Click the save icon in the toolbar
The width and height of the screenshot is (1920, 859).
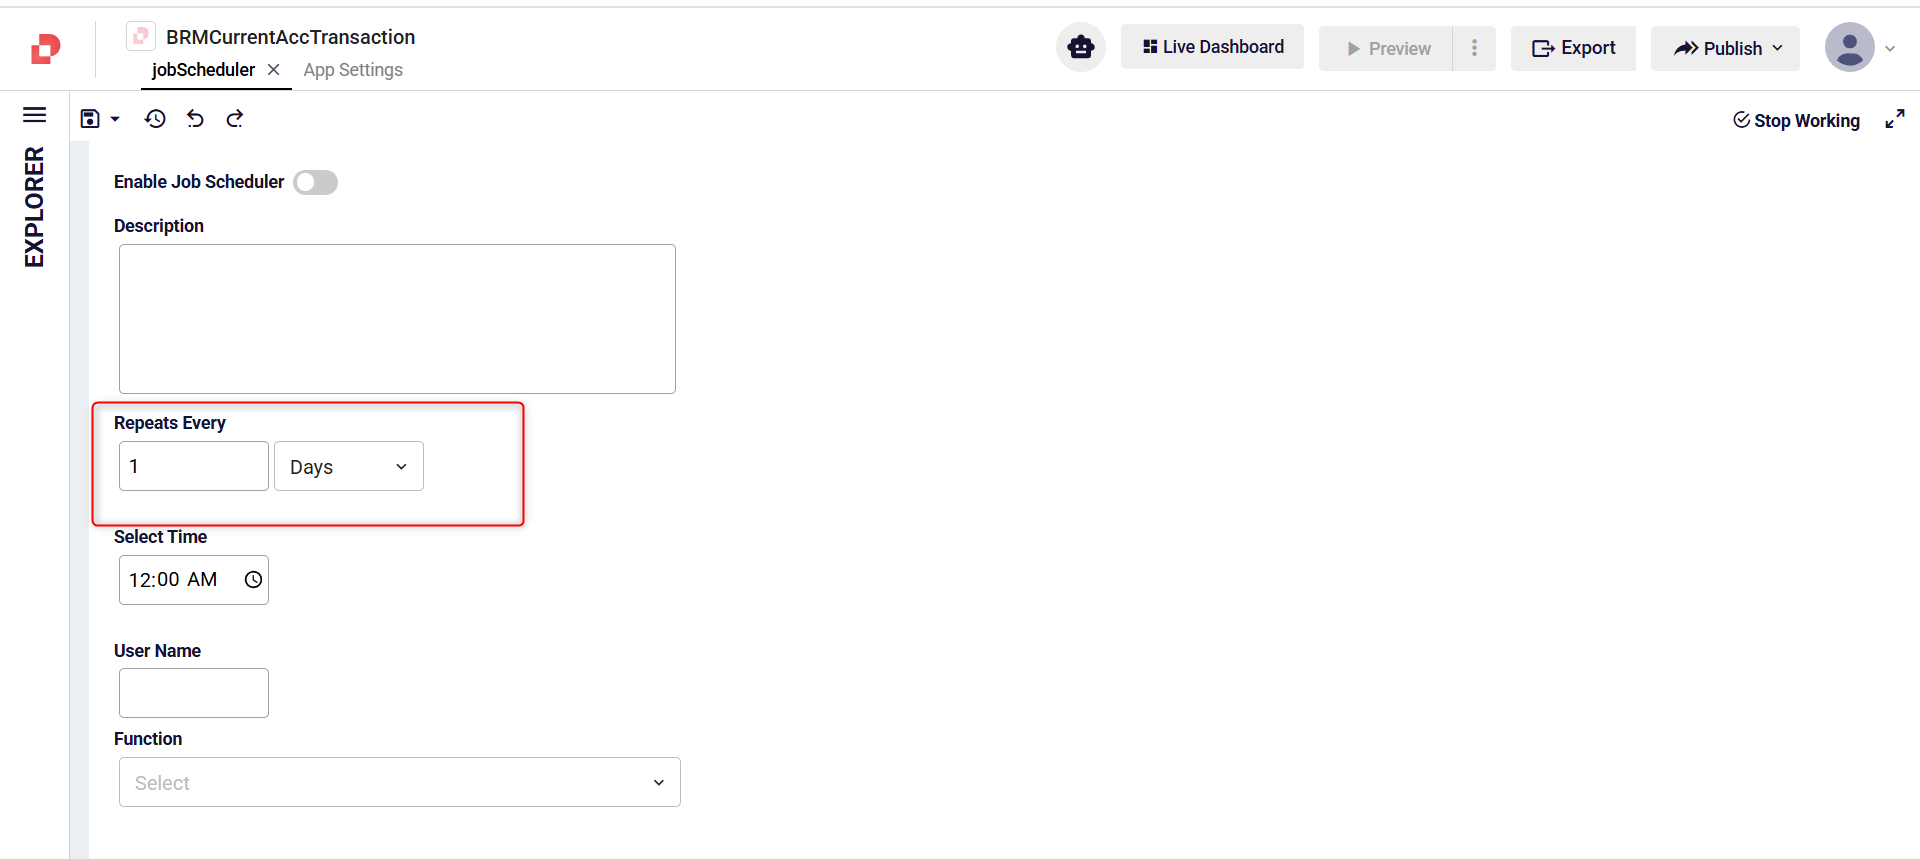[90, 119]
